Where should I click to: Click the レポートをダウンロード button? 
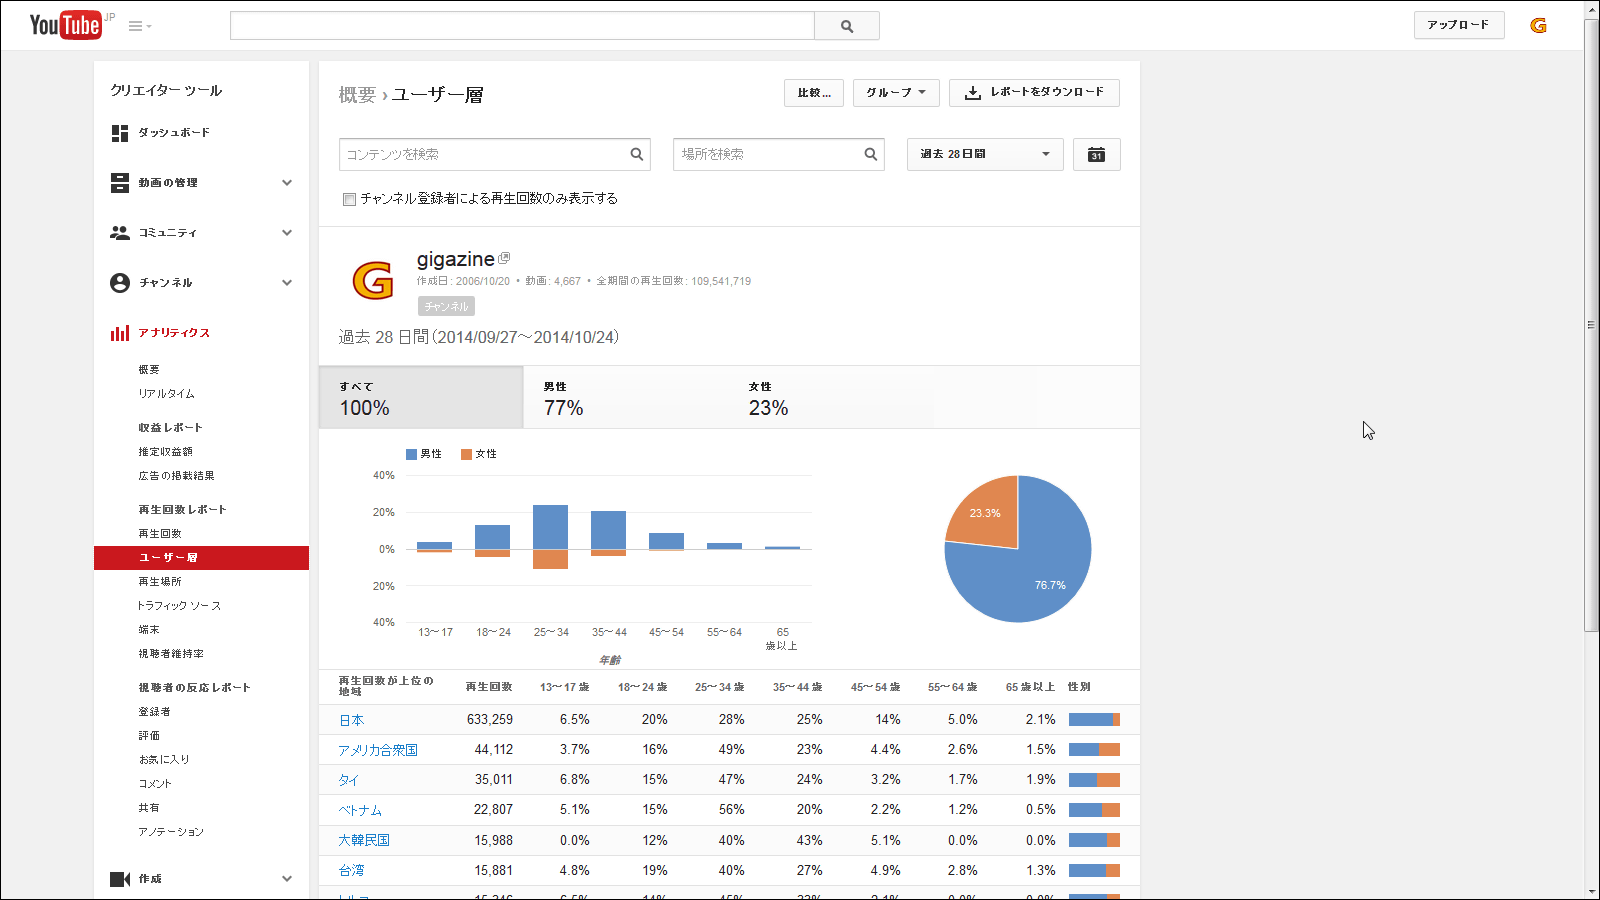(1034, 93)
